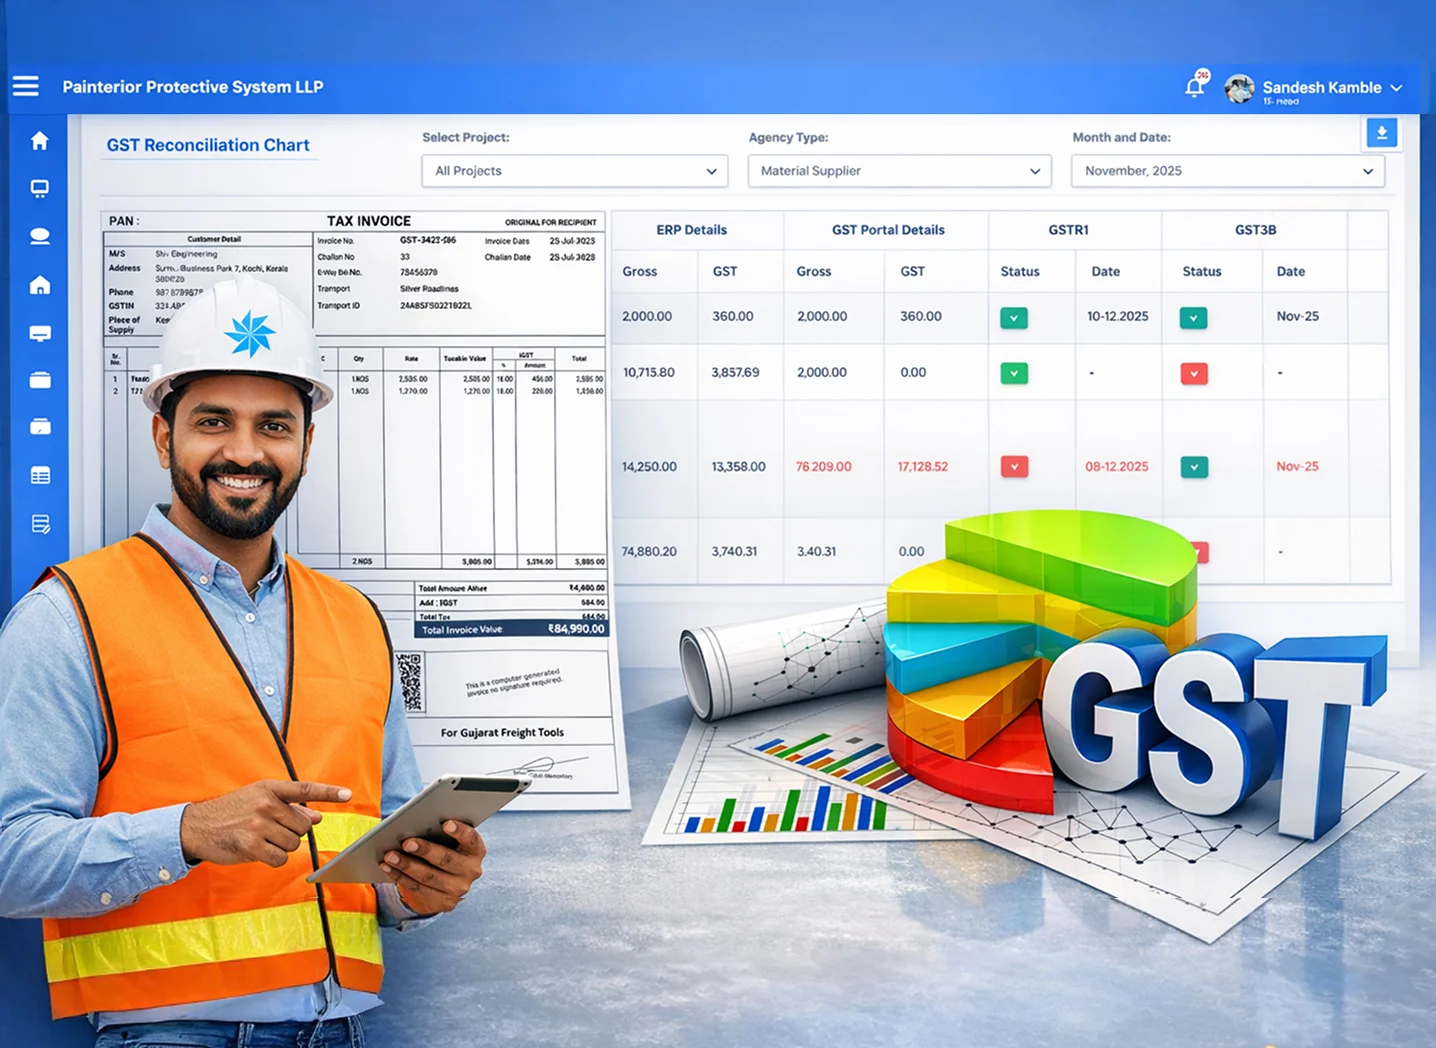Screen dimensions: 1436x1048
Task: Open the Month and Date dropdown
Action: coord(1227,171)
